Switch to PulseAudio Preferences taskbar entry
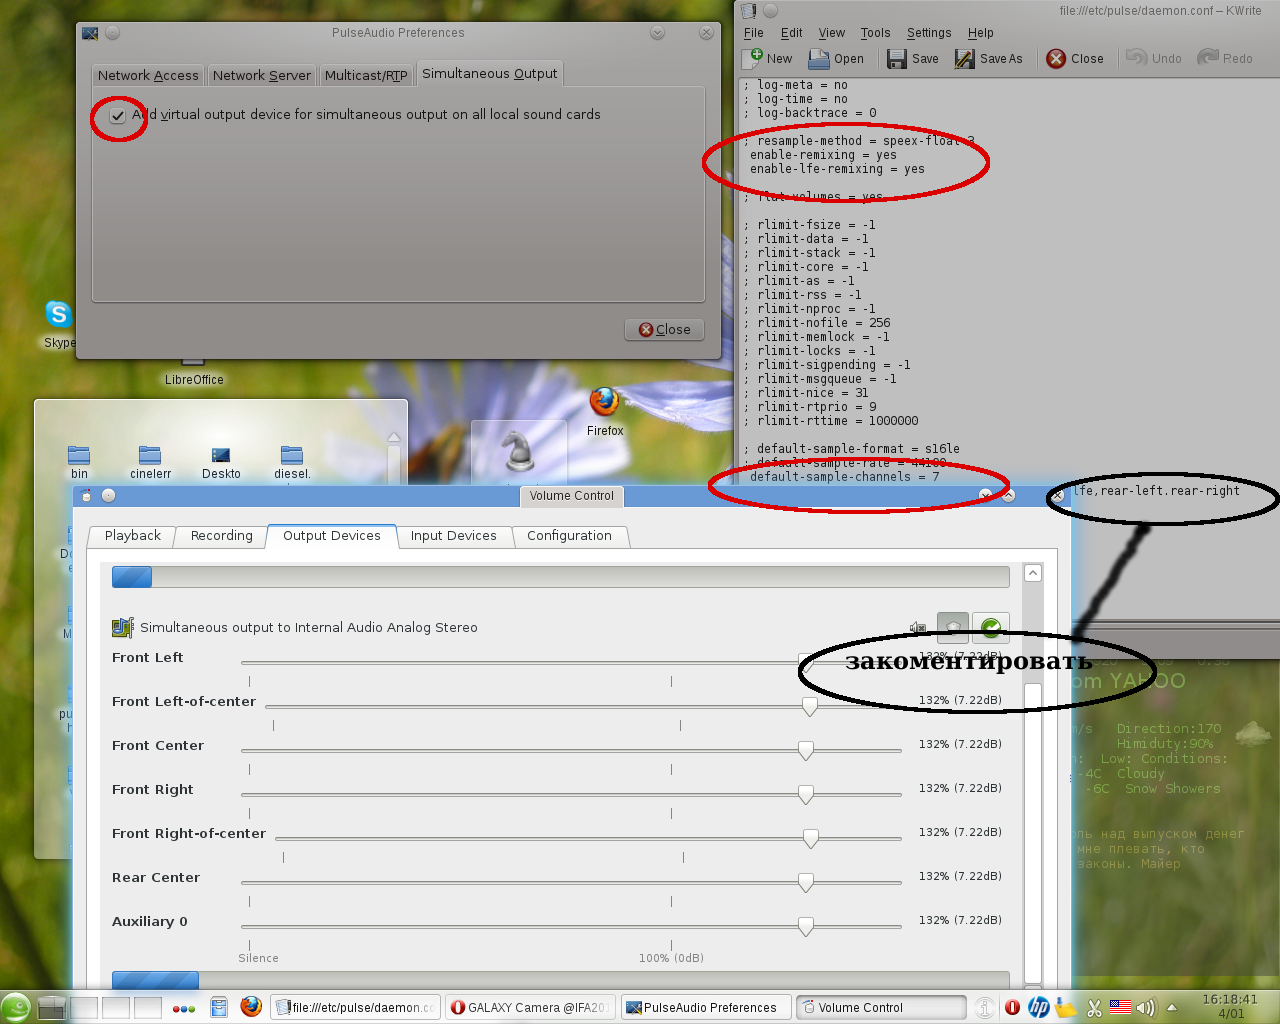The image size is (1280, 1024). [706, 1007]
